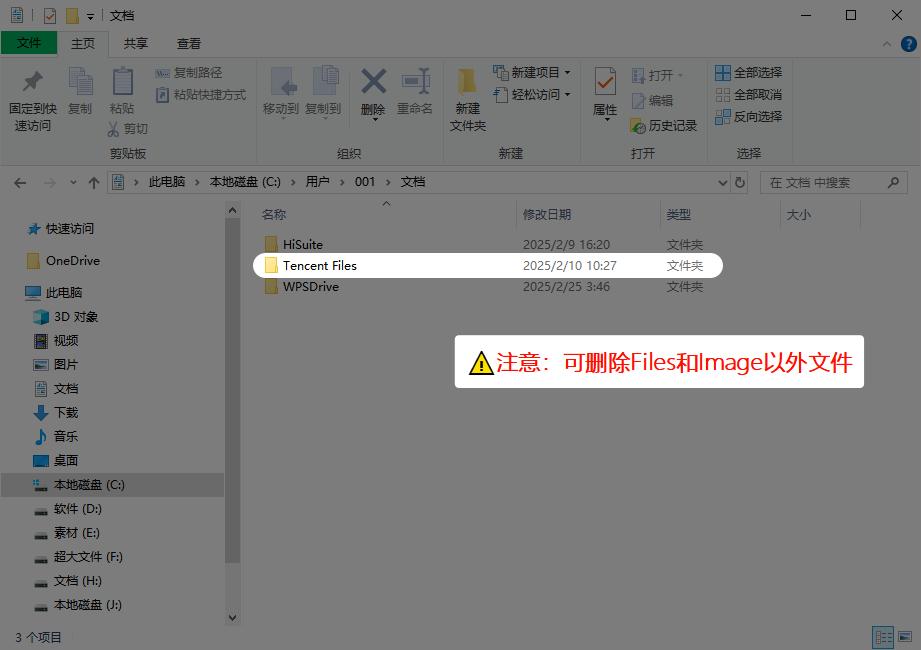Click the Delete icon in ribbon
This screenshot has width=921, height=650.
[x=373, y=90]
